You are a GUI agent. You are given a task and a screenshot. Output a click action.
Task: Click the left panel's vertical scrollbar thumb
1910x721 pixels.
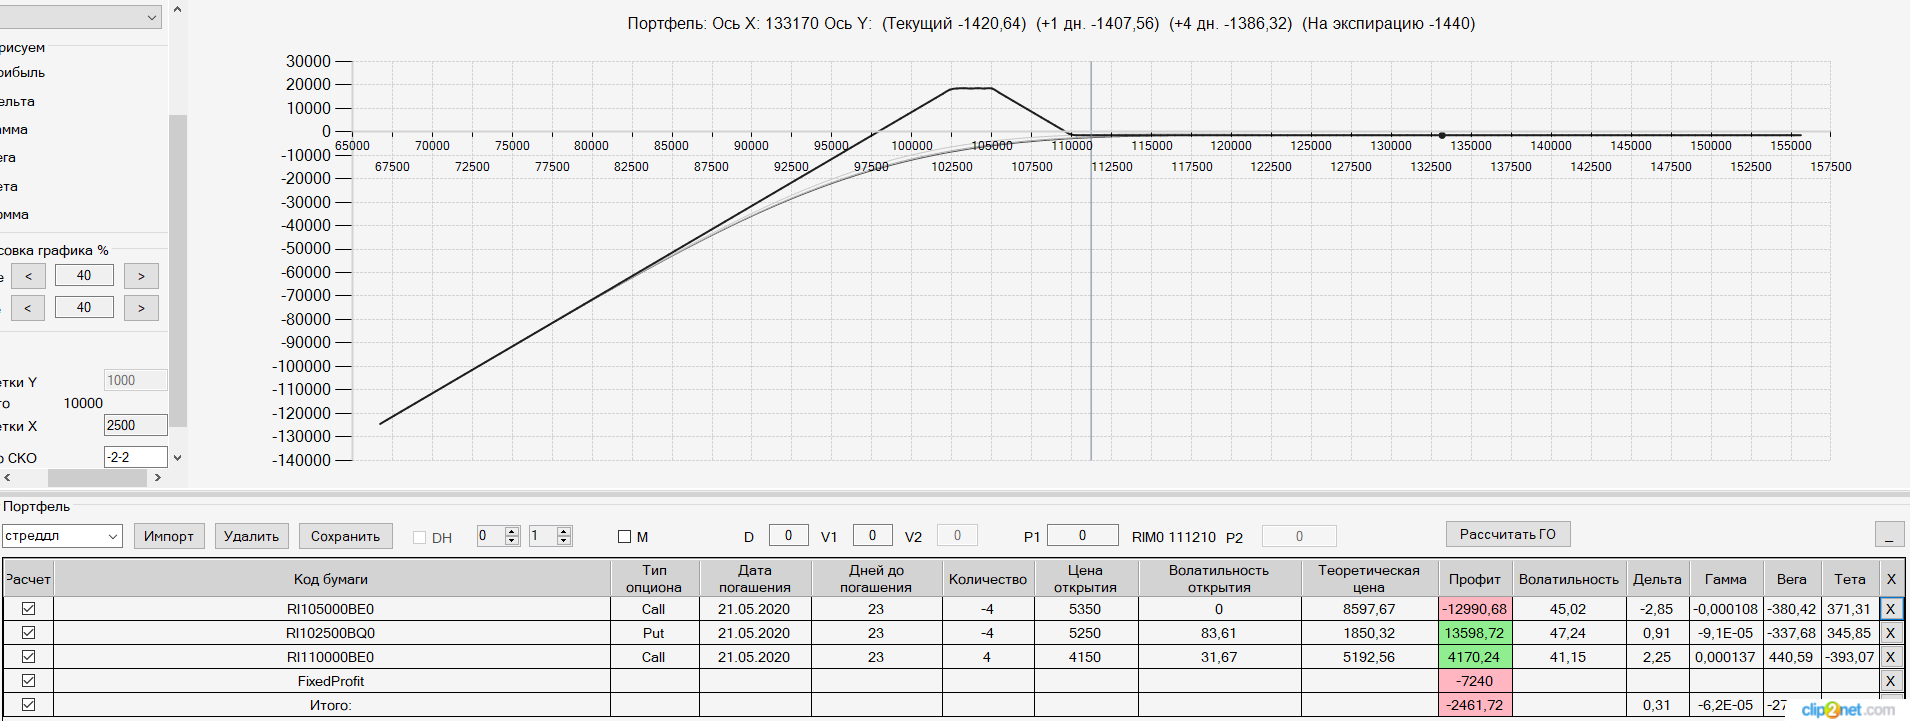178,270
